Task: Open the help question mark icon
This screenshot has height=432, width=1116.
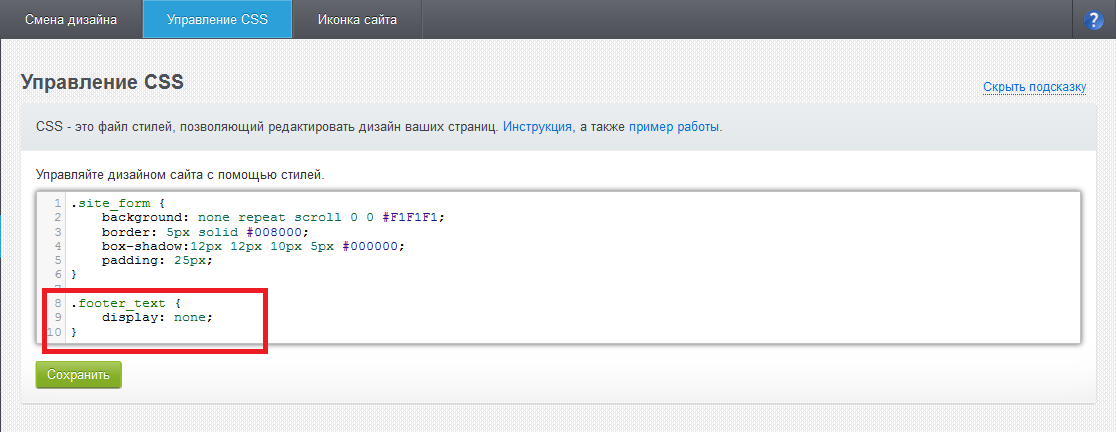Action: tap(1092, 20)
